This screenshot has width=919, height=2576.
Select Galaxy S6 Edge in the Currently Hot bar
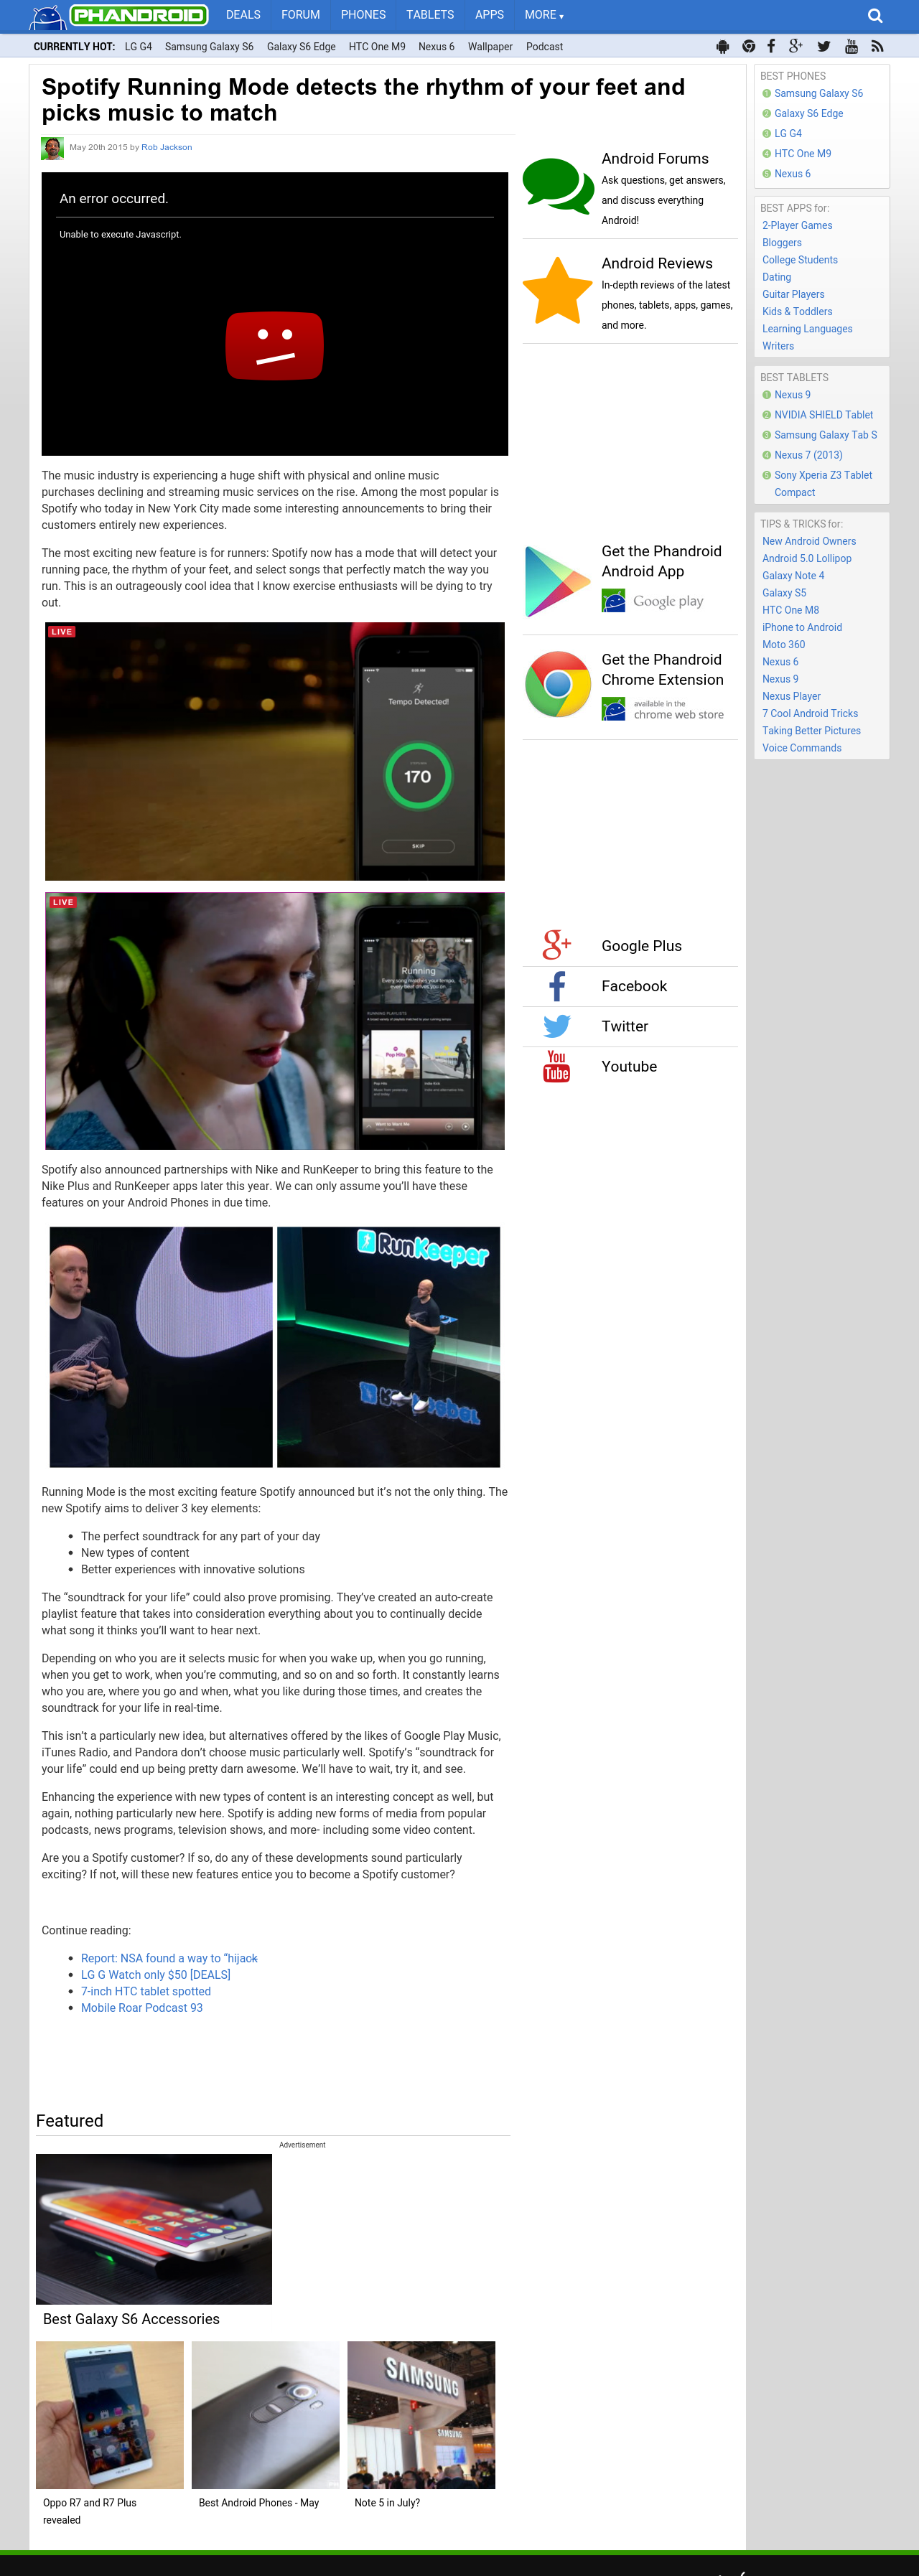coord(301,47)
